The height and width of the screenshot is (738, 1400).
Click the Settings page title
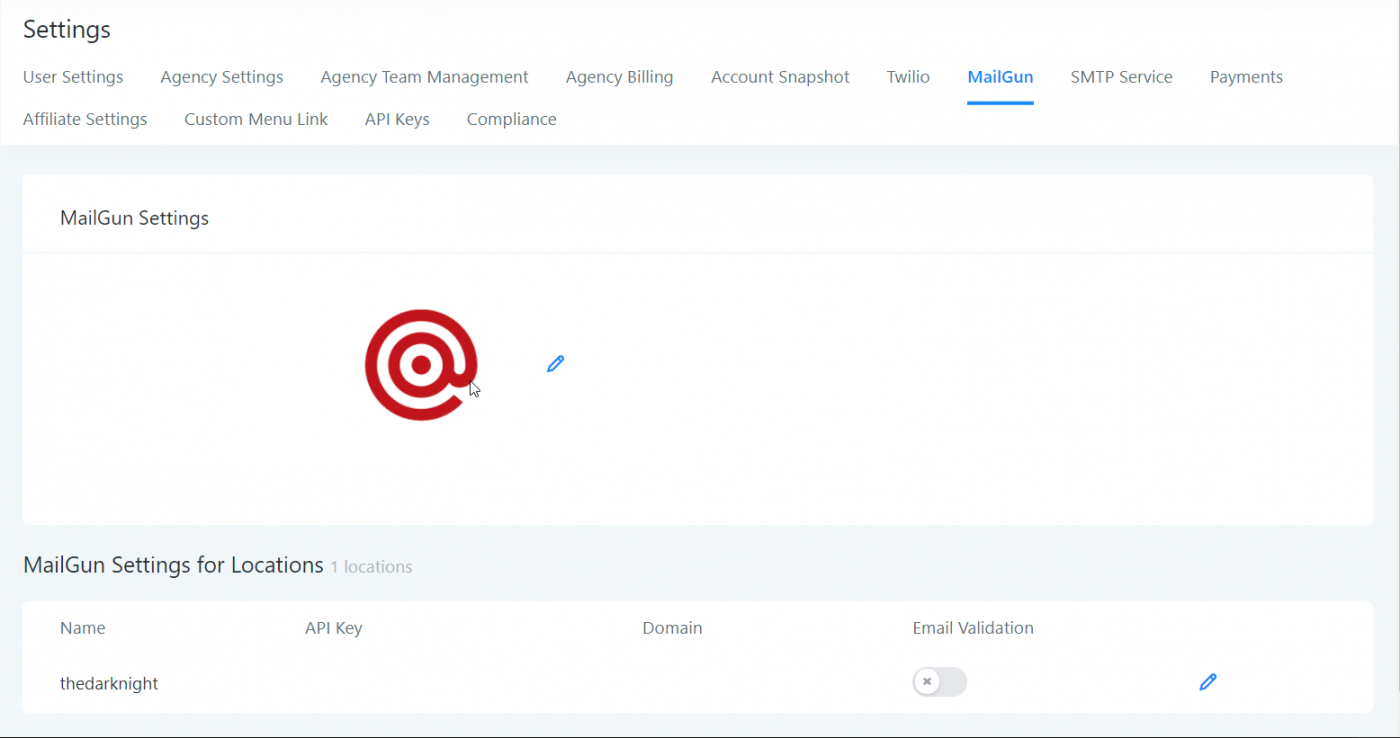(x=67, y=30)
